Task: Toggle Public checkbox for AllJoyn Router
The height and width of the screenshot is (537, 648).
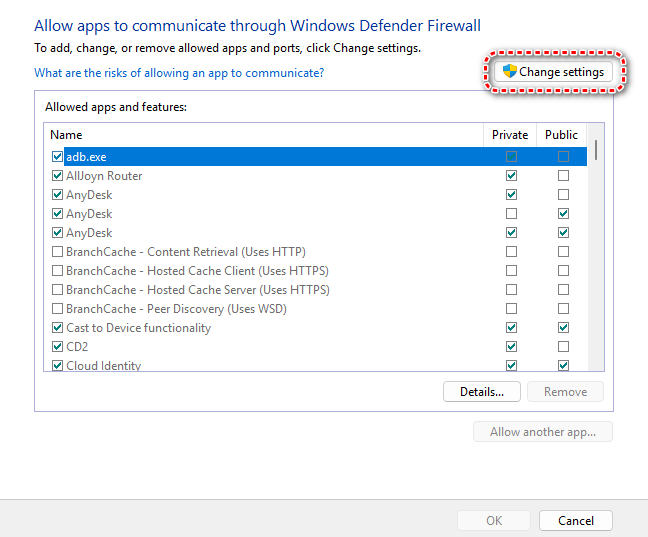Action: 563,176
